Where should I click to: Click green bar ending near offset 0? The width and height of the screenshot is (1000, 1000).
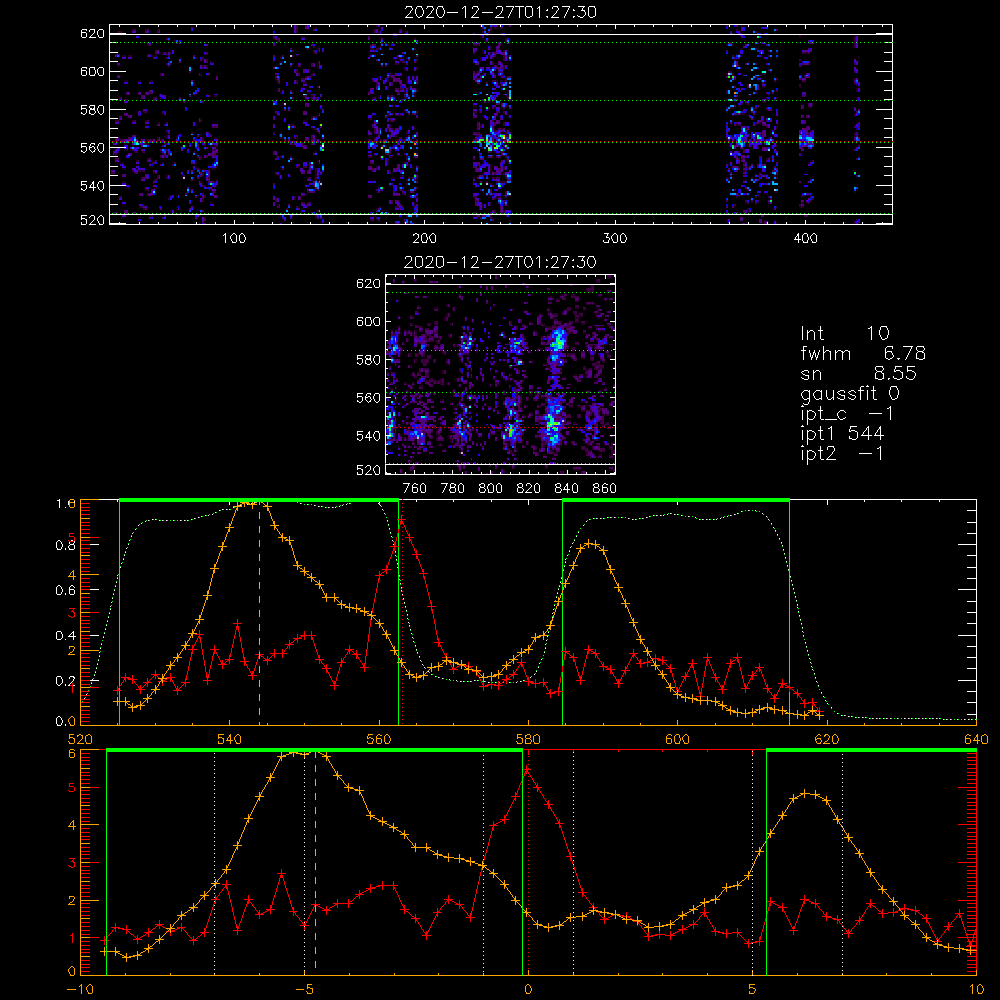(x=314, y=750)
